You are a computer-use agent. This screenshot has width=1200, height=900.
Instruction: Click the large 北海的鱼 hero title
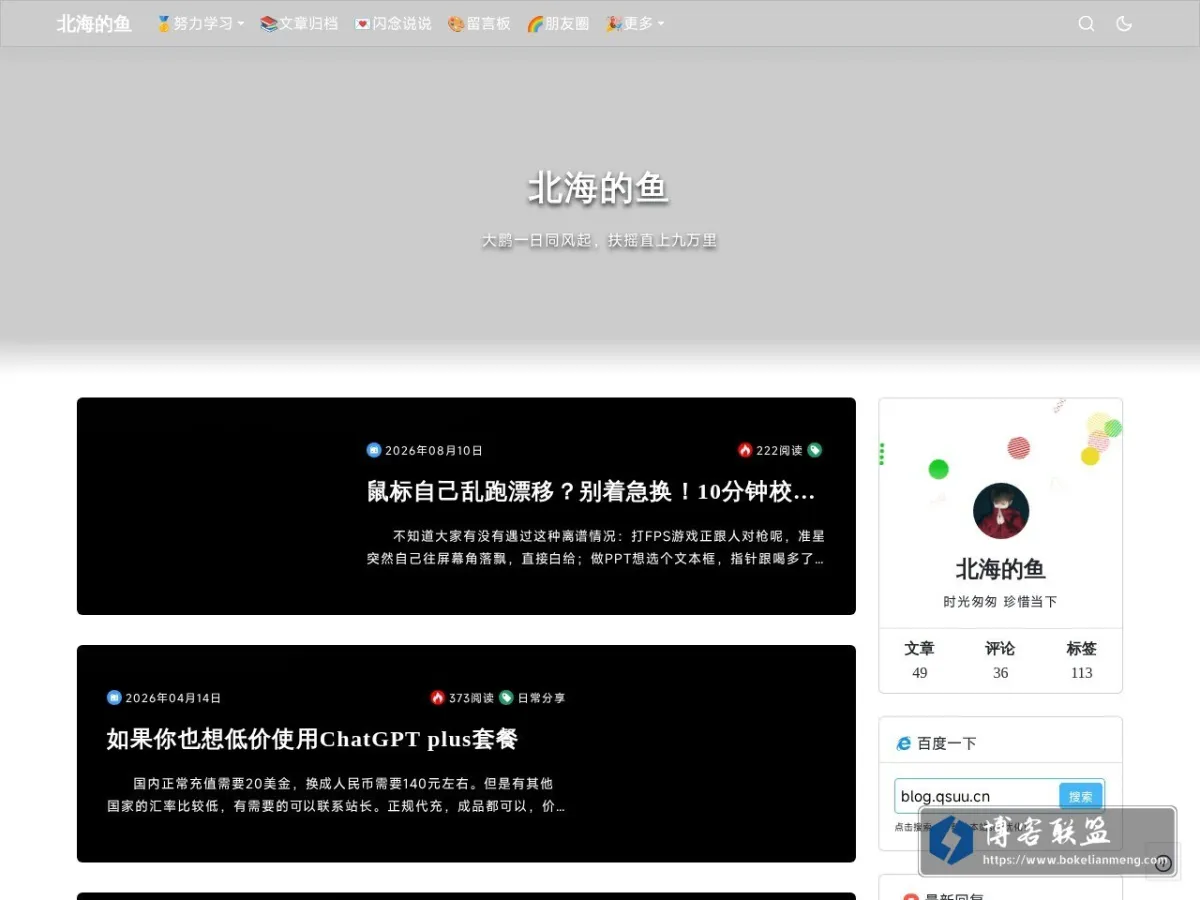(598, 188)
